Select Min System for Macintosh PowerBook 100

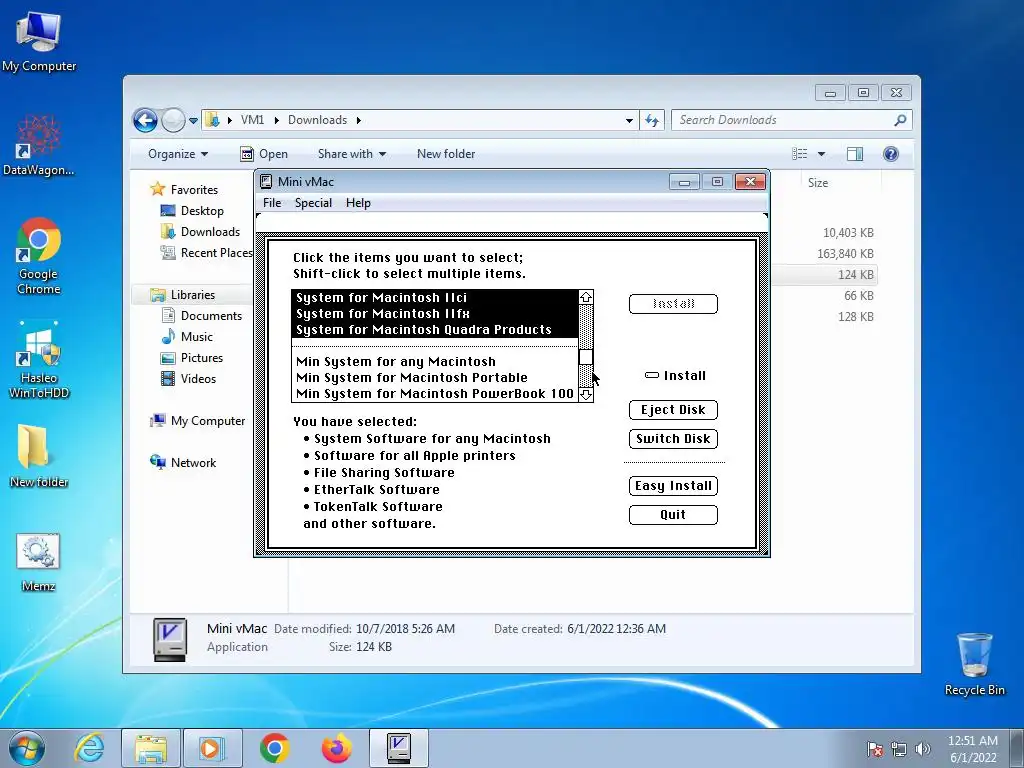coord(435,394)
